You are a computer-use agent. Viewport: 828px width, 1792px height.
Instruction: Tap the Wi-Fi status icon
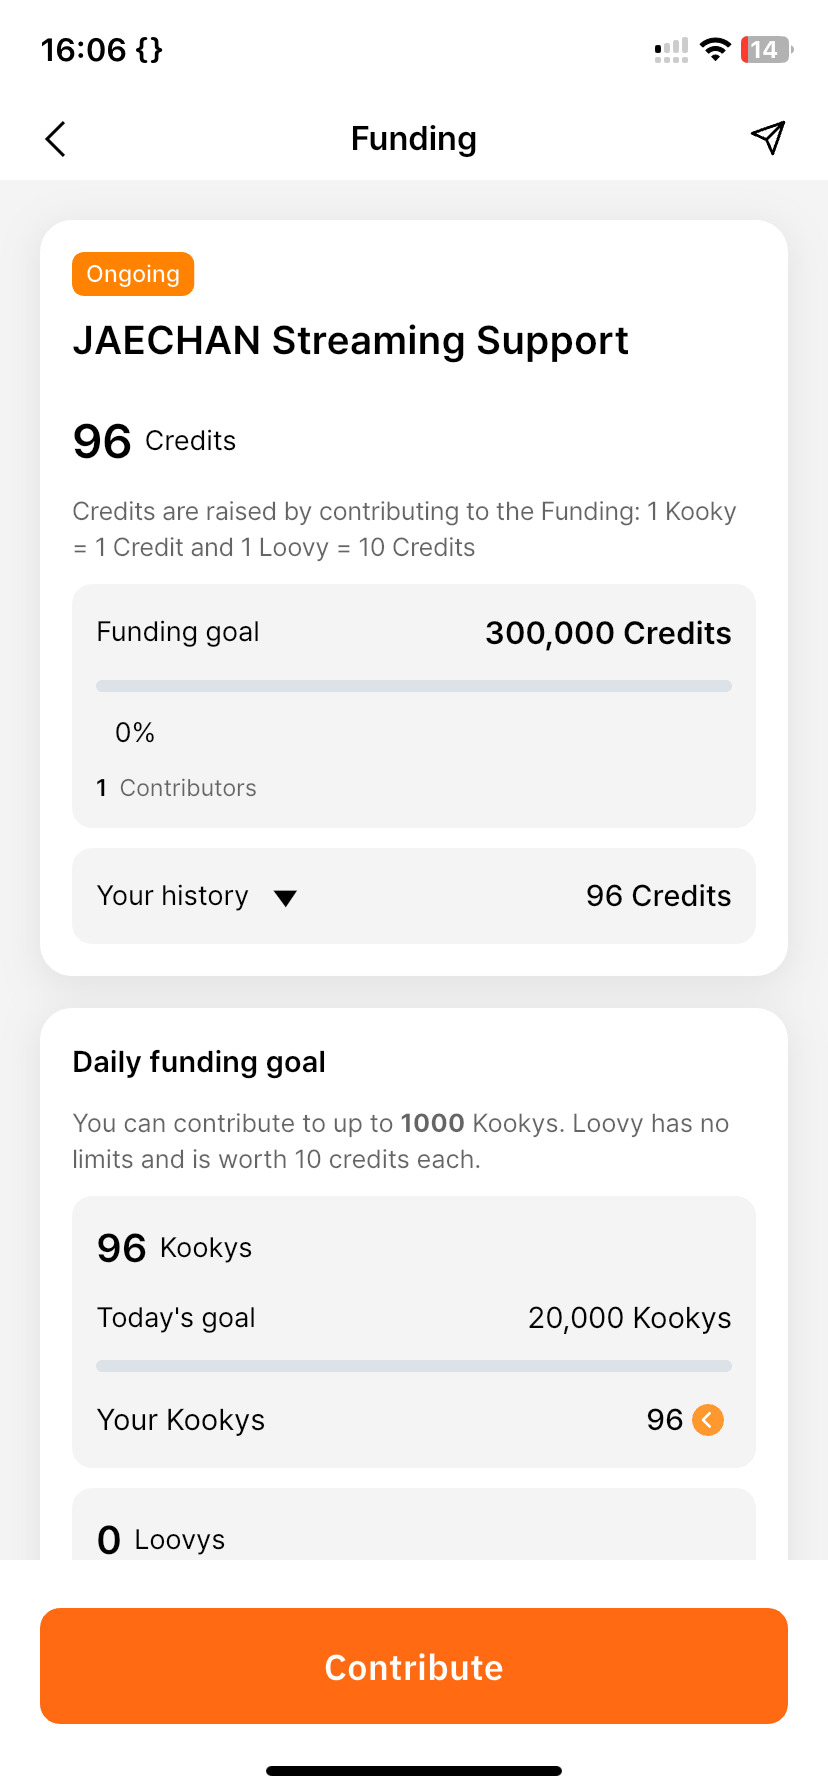pos(715,49)
